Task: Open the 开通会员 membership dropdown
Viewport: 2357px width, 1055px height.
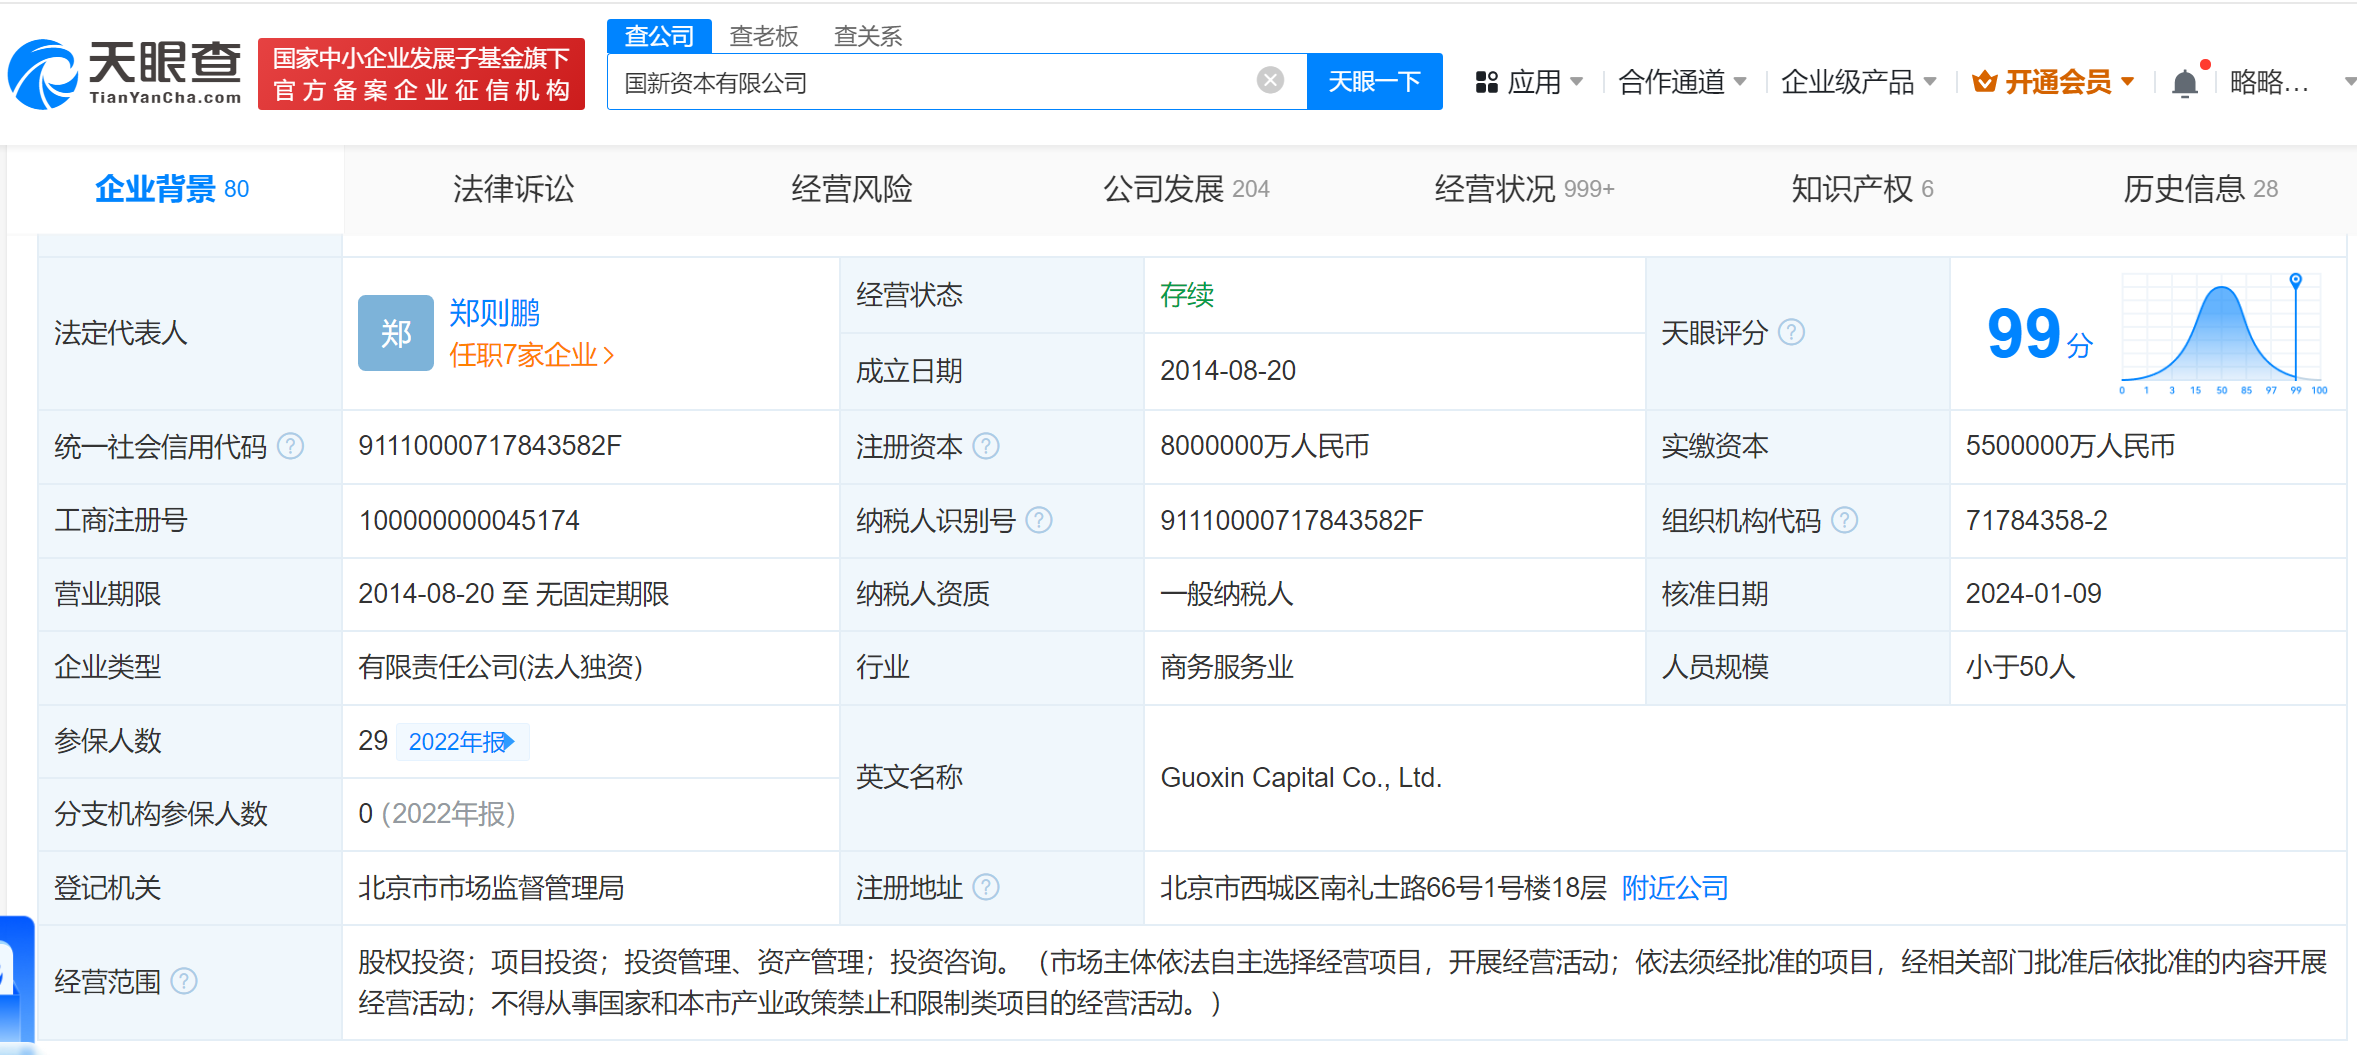Action: click(x=2053, y=82)
